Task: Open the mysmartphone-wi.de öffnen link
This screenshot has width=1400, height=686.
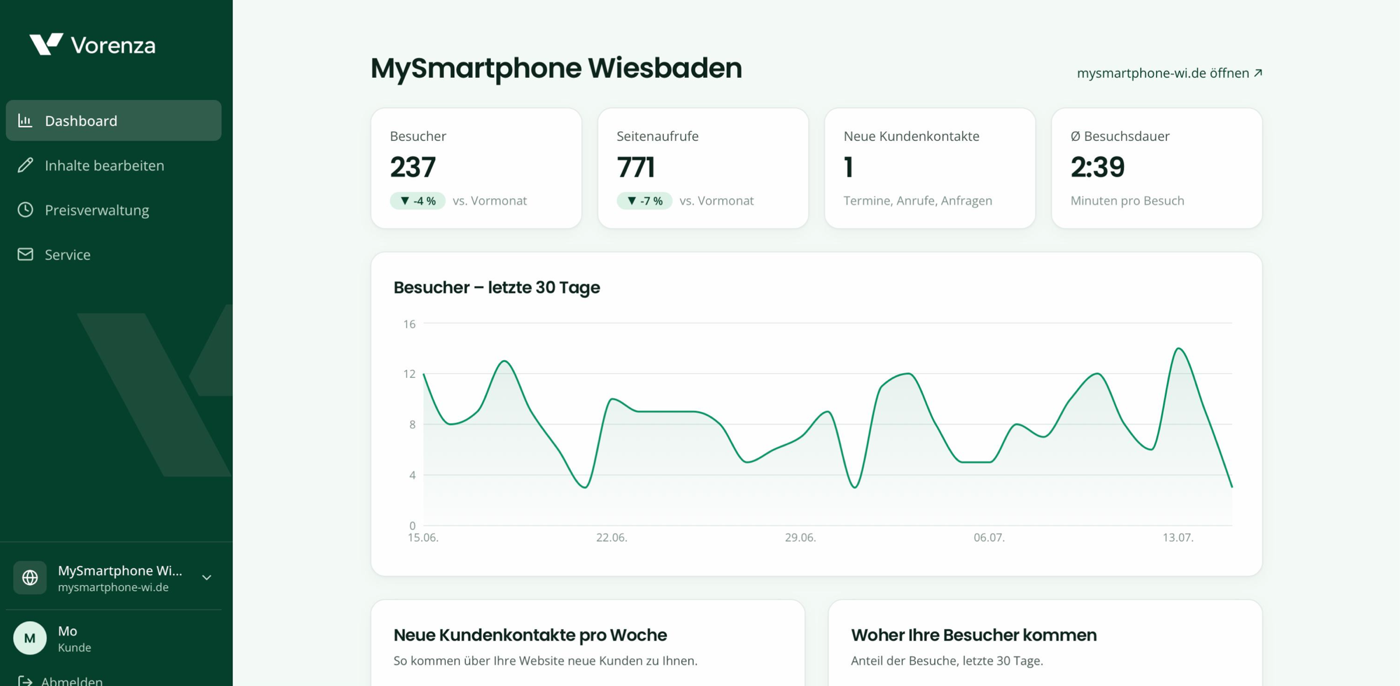Action: [x=1169, y=73]
